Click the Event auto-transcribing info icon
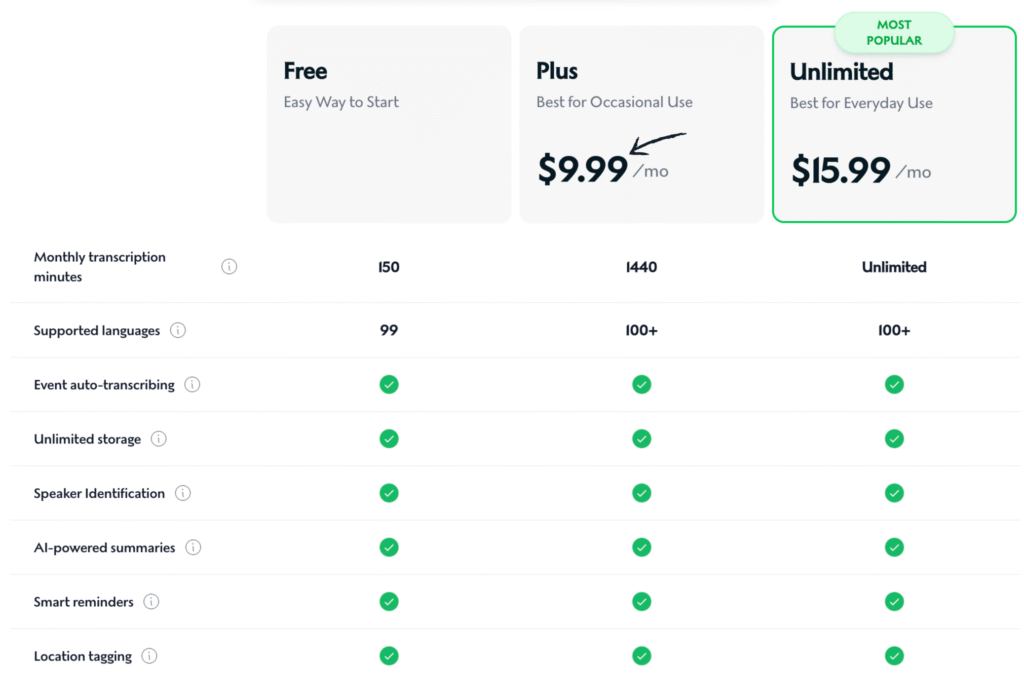1024x680 pixels. click(x=192, y=384)
